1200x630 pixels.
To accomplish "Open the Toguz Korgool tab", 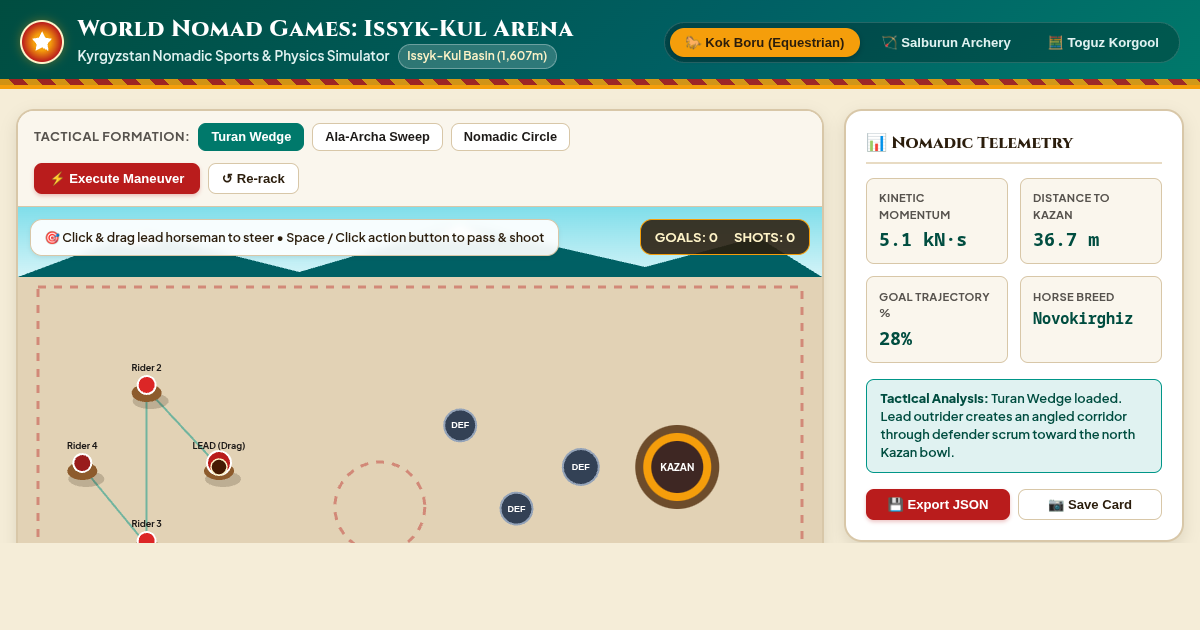I will click(x=1103, y=42).
